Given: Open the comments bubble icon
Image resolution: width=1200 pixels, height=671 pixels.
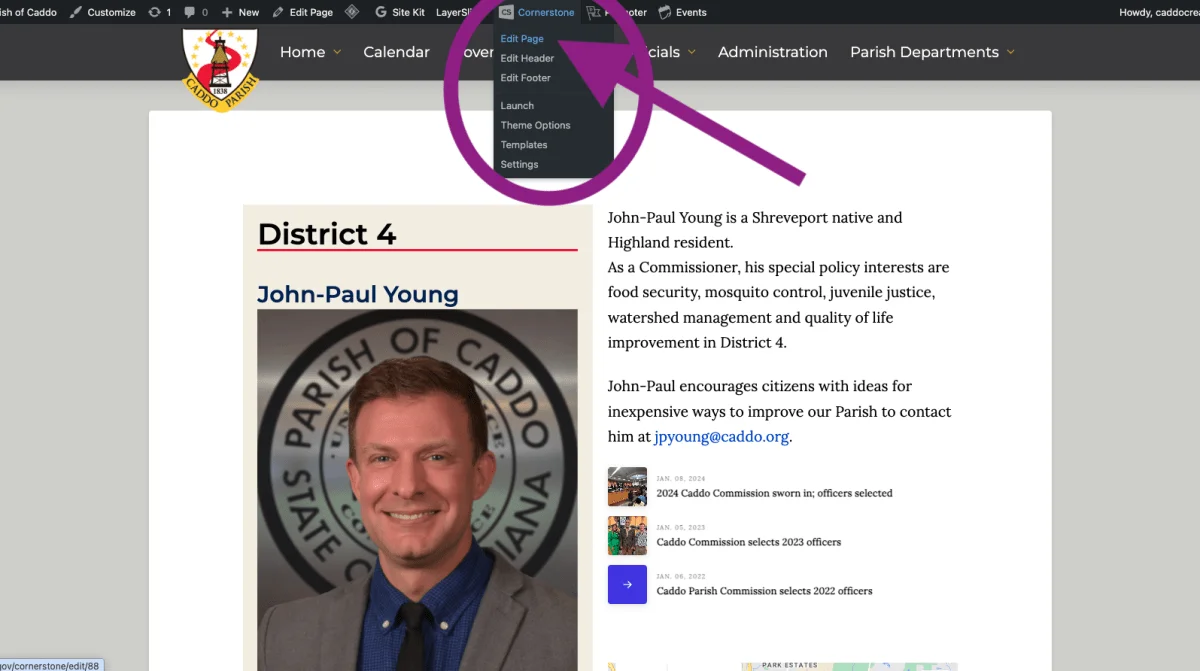Looking at the screenshot, I should coord(190,12).
